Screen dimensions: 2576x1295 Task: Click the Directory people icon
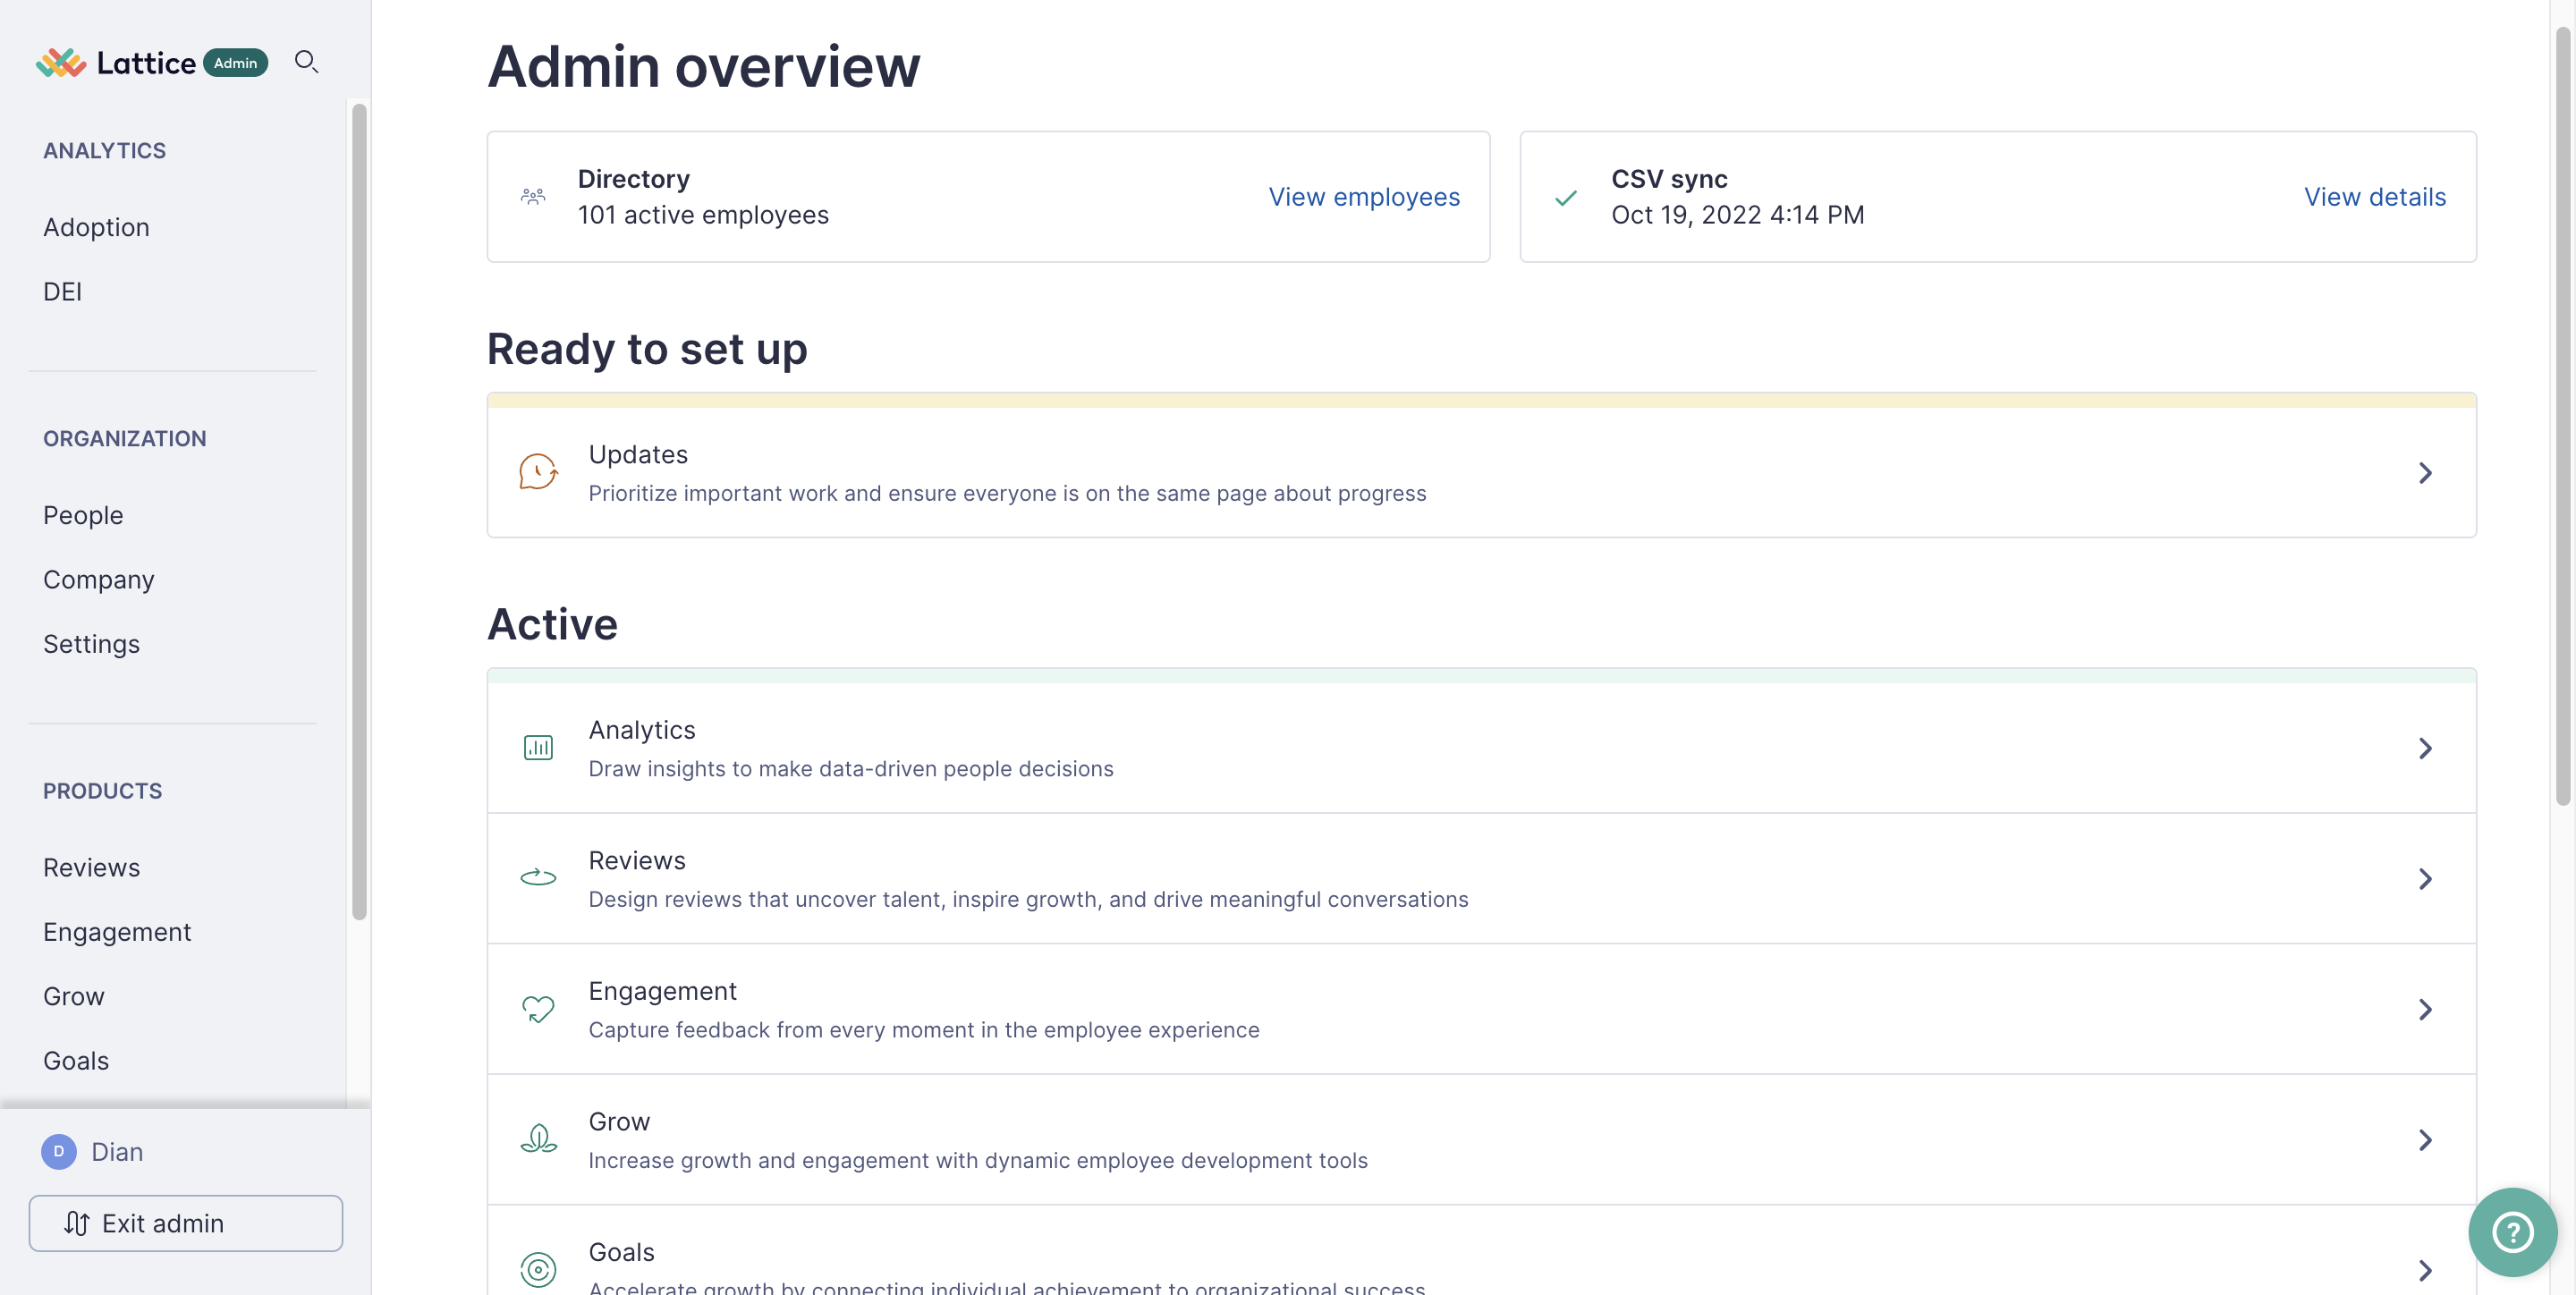(535, 196)
